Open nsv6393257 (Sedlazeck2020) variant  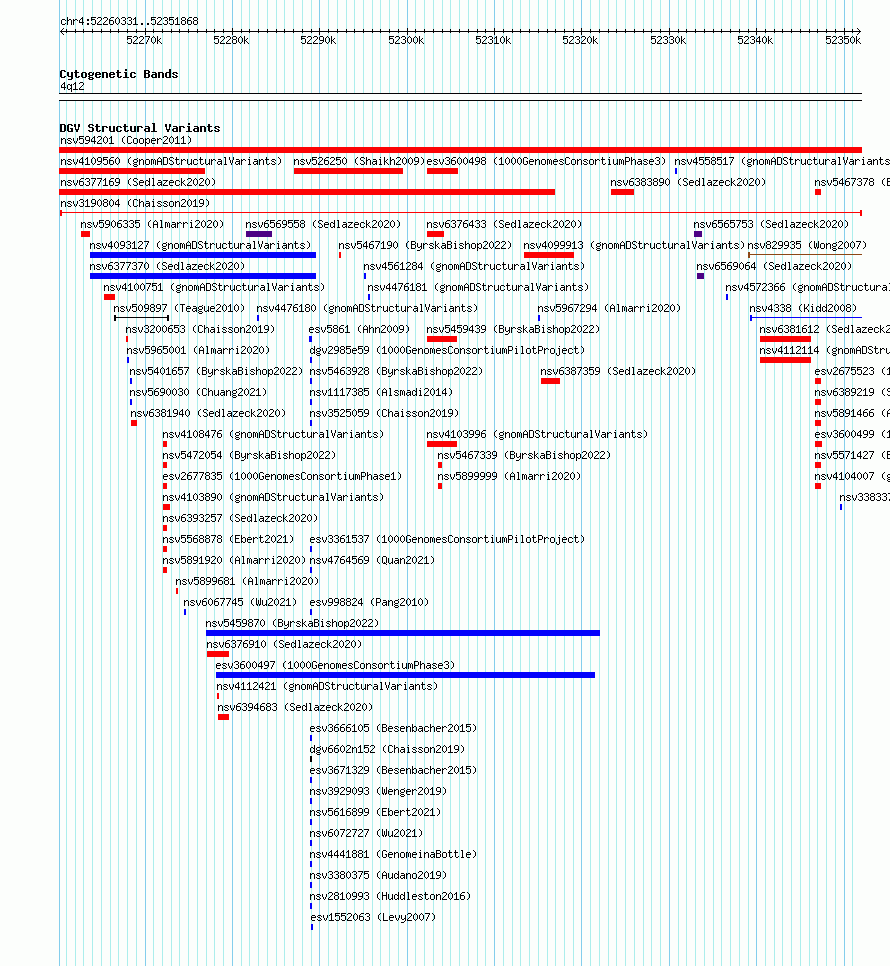240,518
